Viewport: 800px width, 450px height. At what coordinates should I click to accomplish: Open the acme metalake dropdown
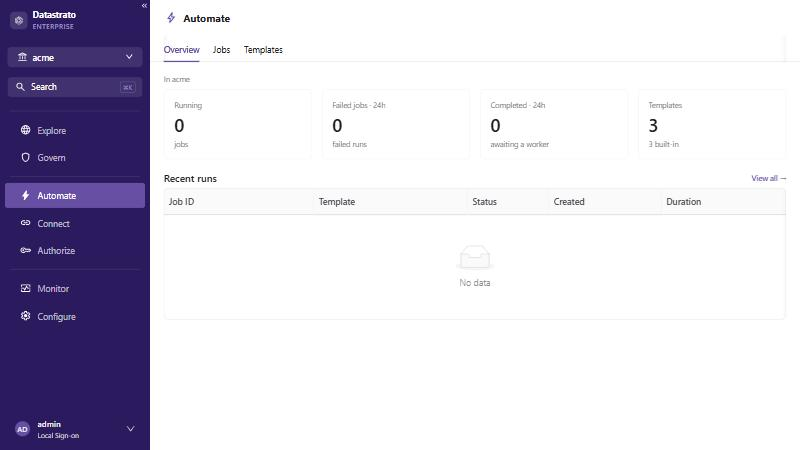tap(75, 57)
